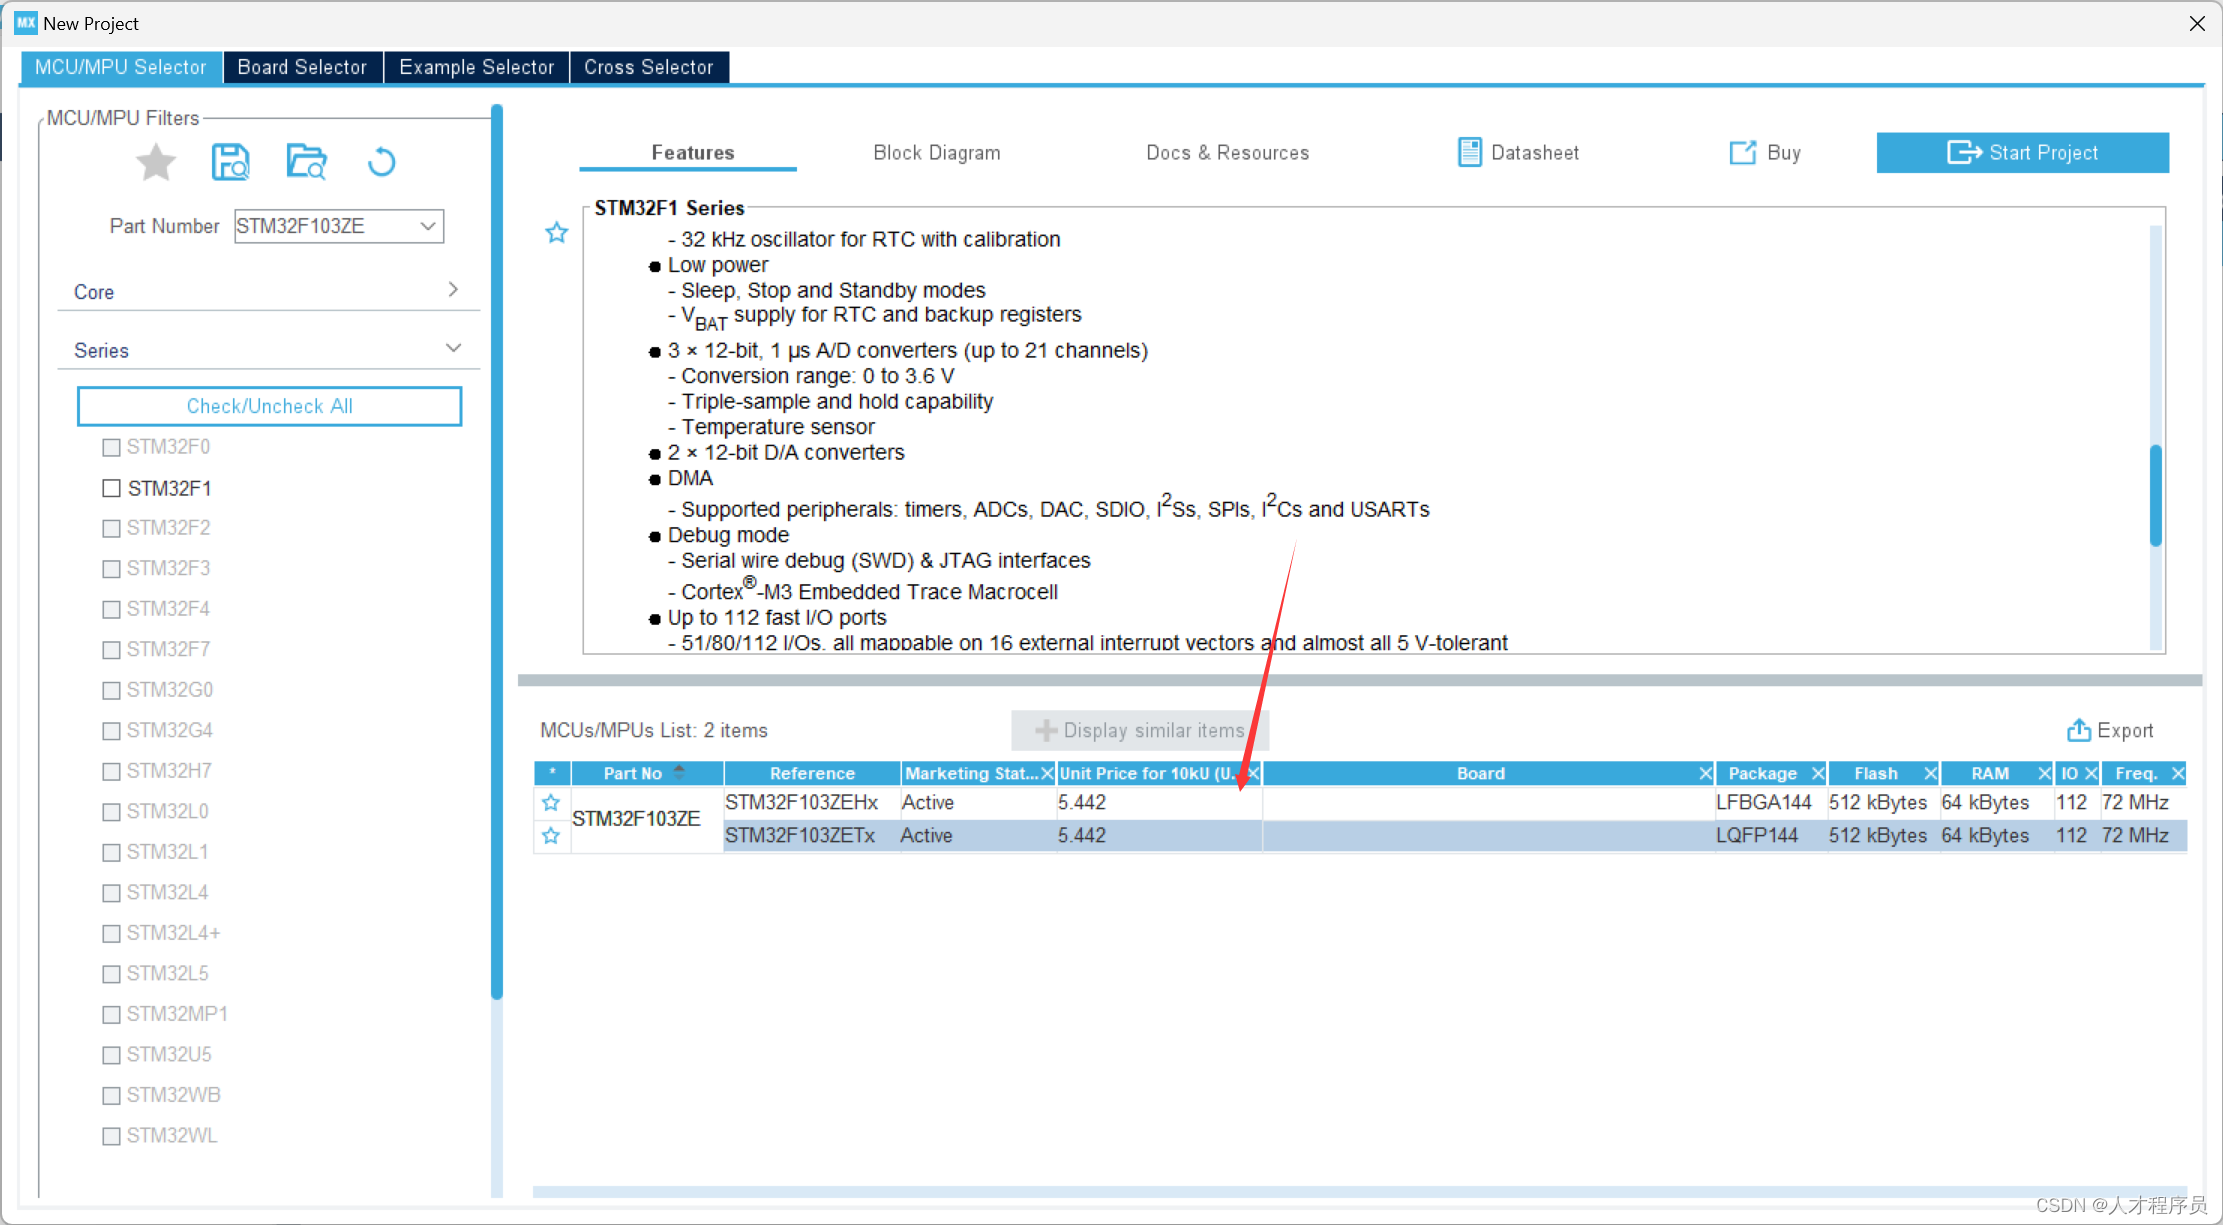Click the bottom horizontal scrollbar of MCU list
This screenshot has width=2223, height=1225.
pos(1360,1191)
